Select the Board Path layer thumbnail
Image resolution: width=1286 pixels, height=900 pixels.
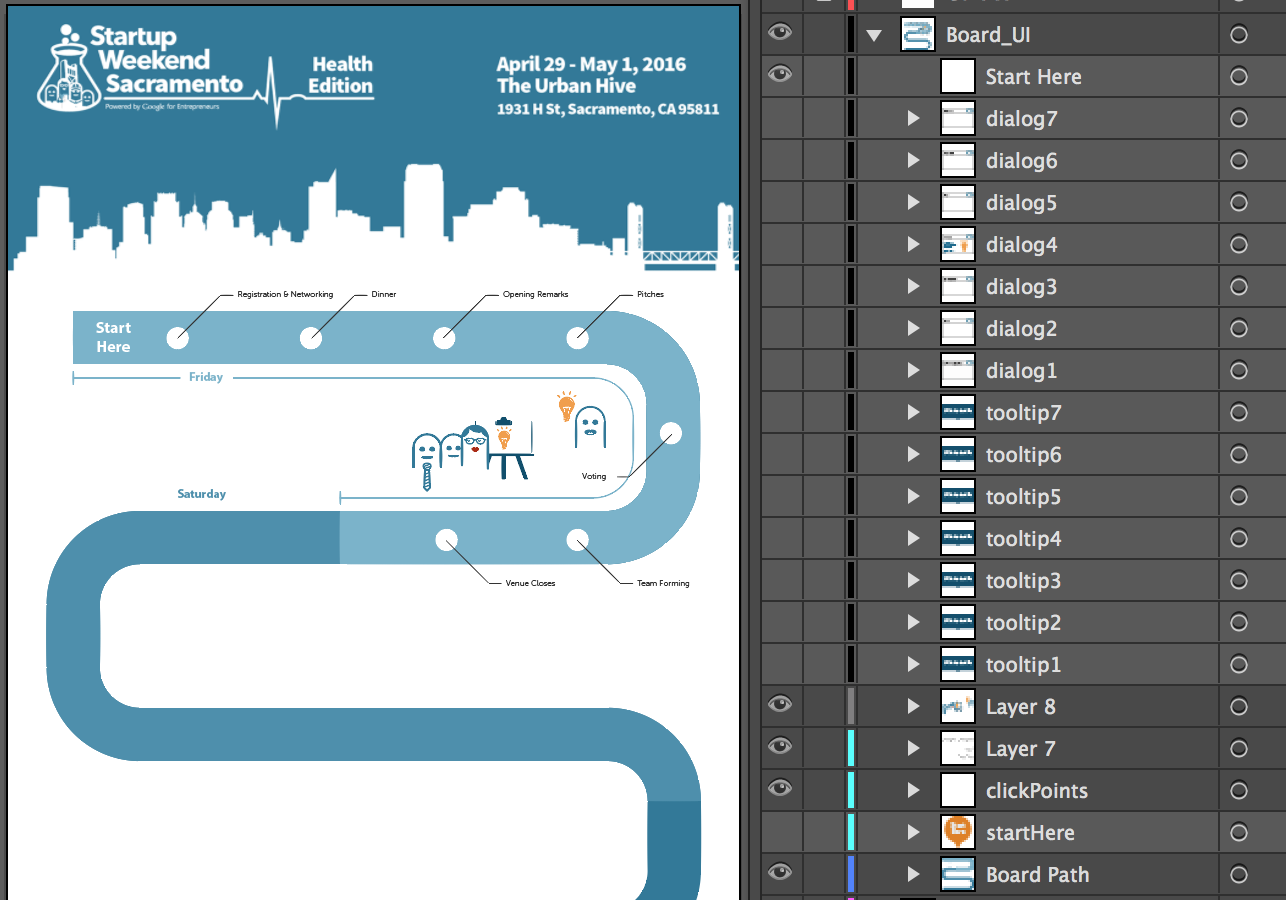(958, 875)
